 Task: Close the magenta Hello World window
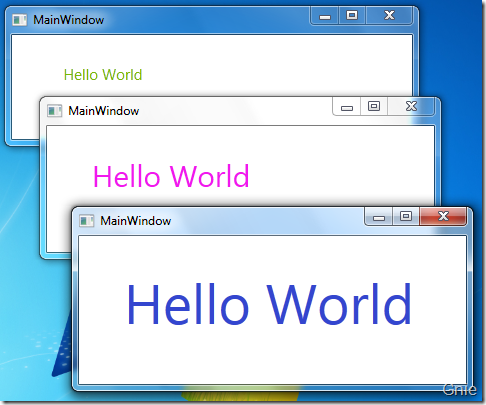click(x=411, y=107)
